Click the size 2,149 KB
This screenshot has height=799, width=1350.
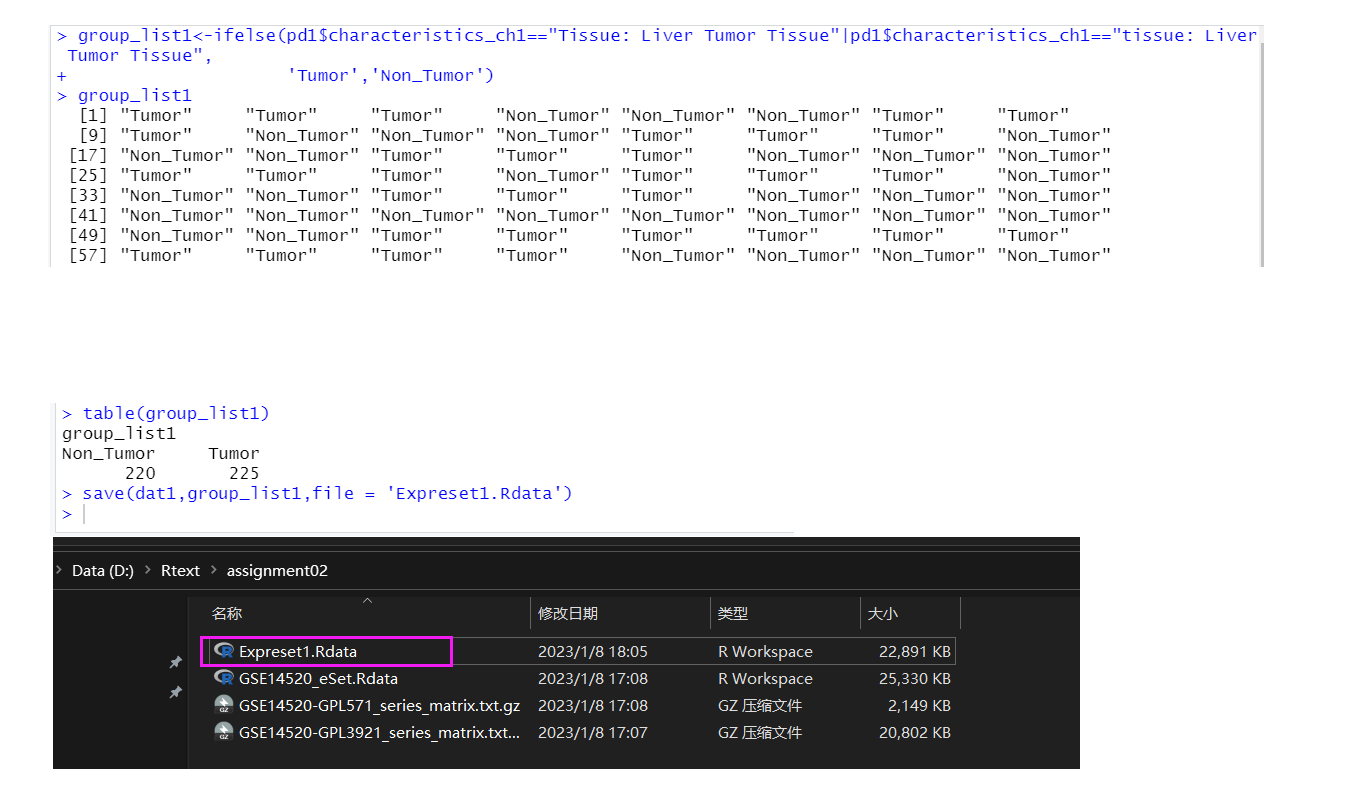(x=918, y=705)
